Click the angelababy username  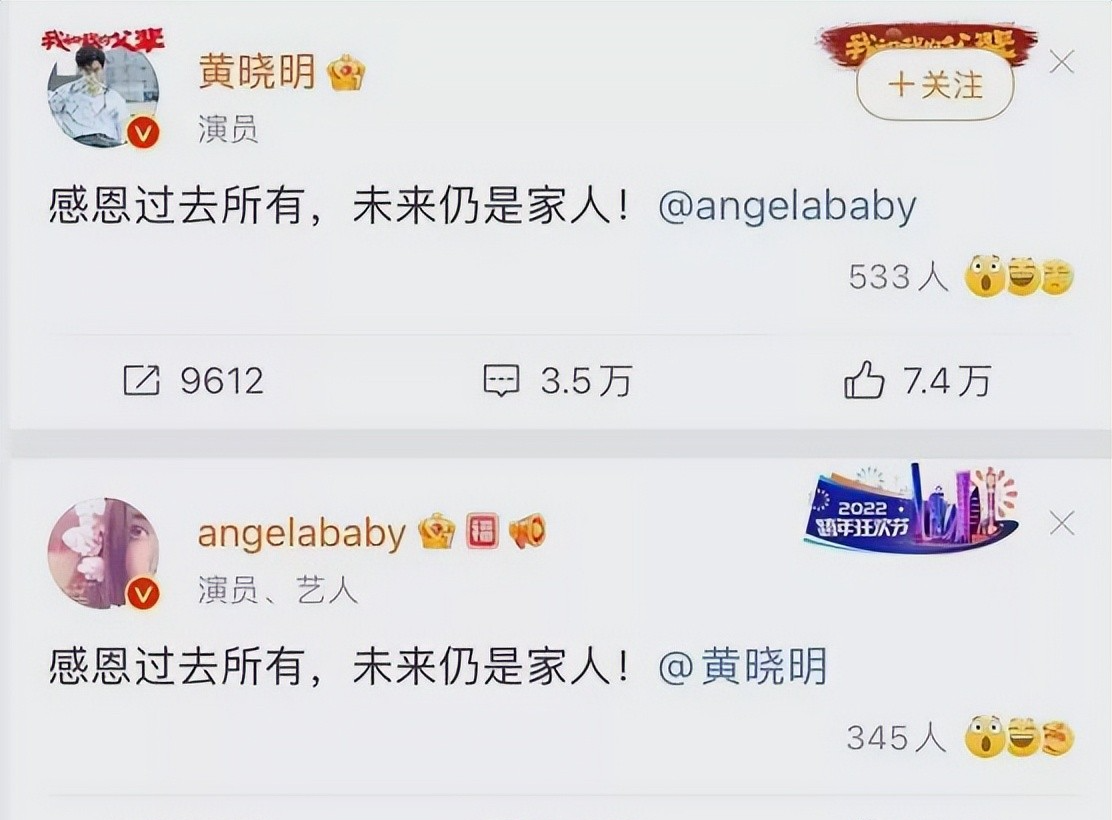coord(301,533)
